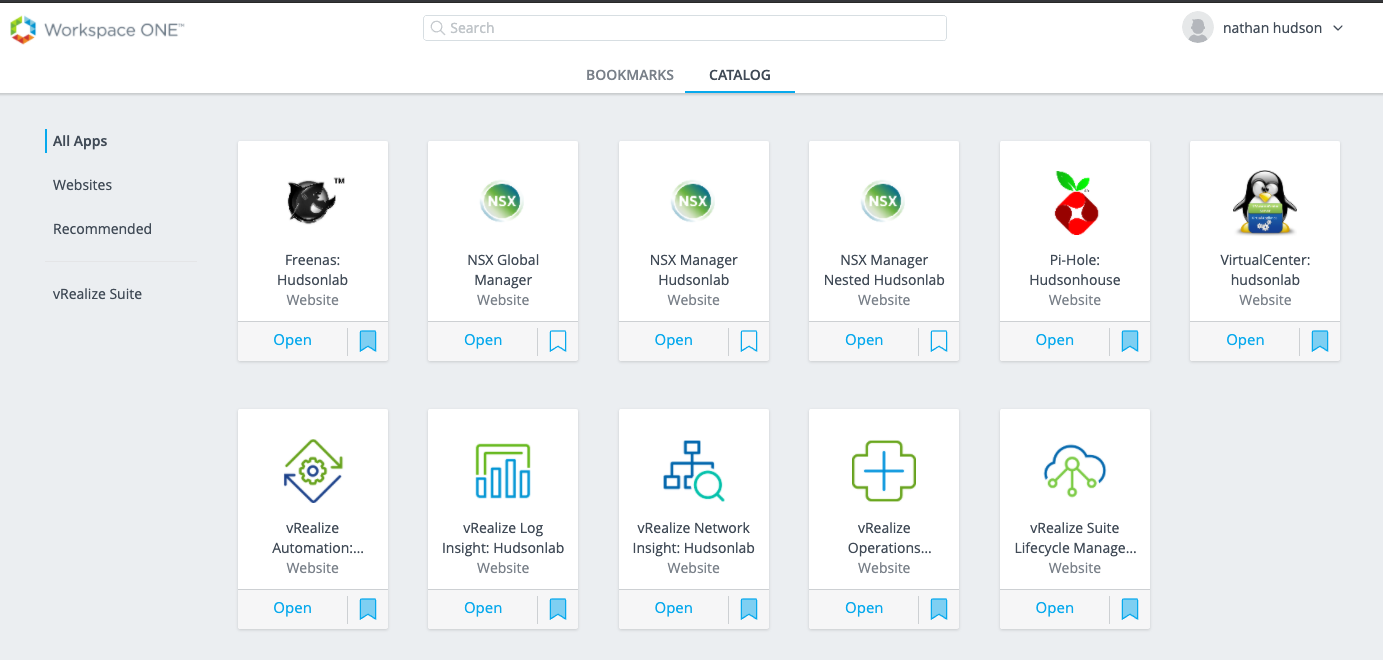The image size is (1383, 660).
Task: Click inside the Search field
Action: point(685,28)
